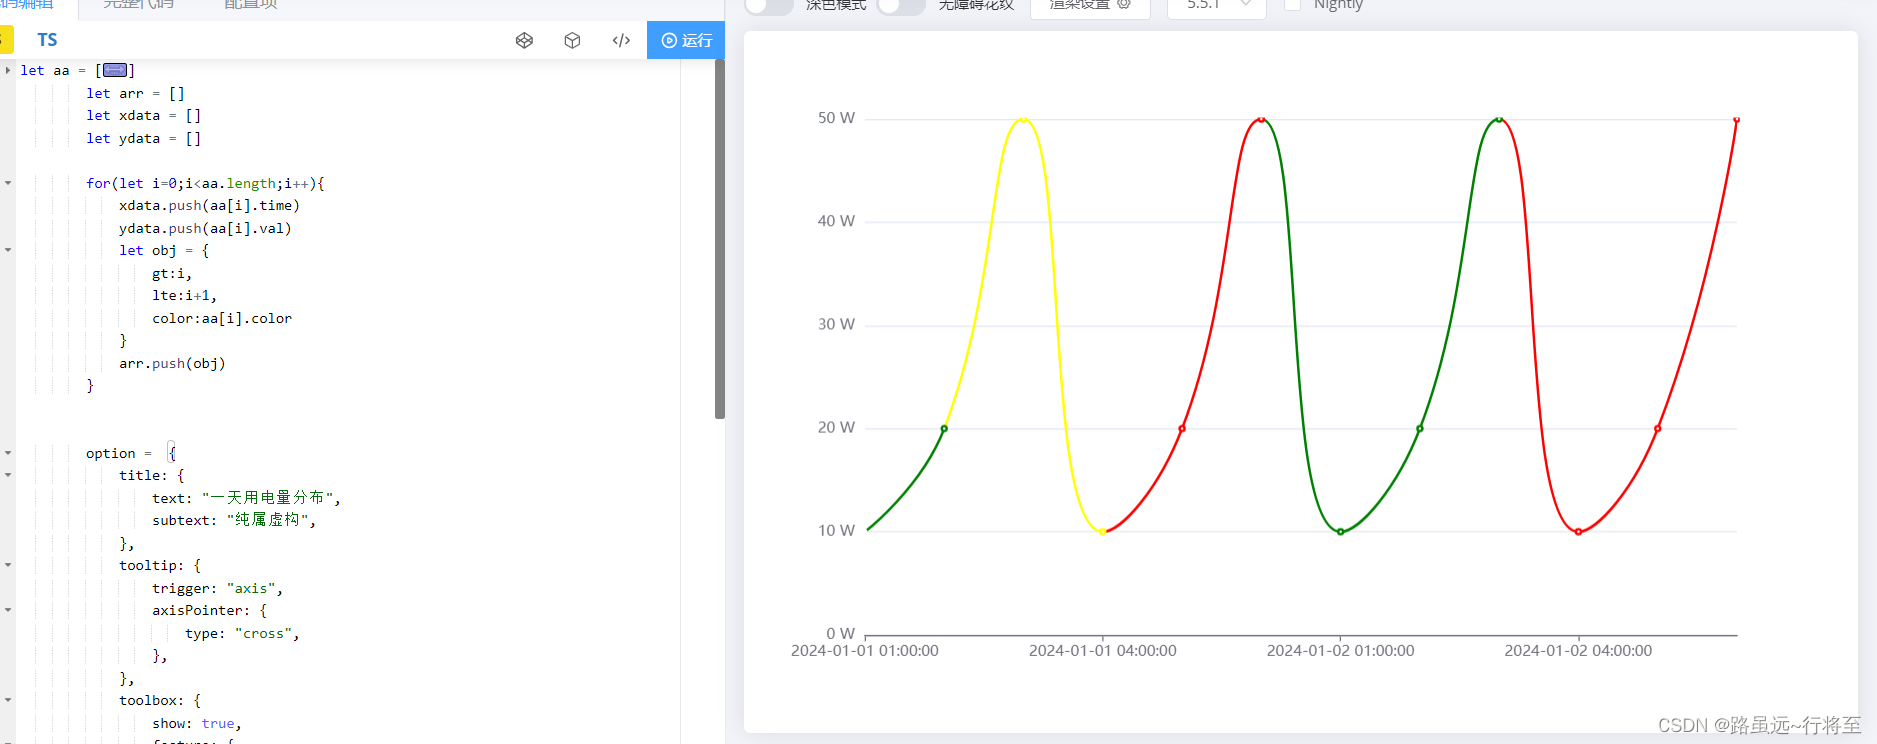Switch editor language to JS yellow toggle
1877x744 pixels.
[6, 40]
